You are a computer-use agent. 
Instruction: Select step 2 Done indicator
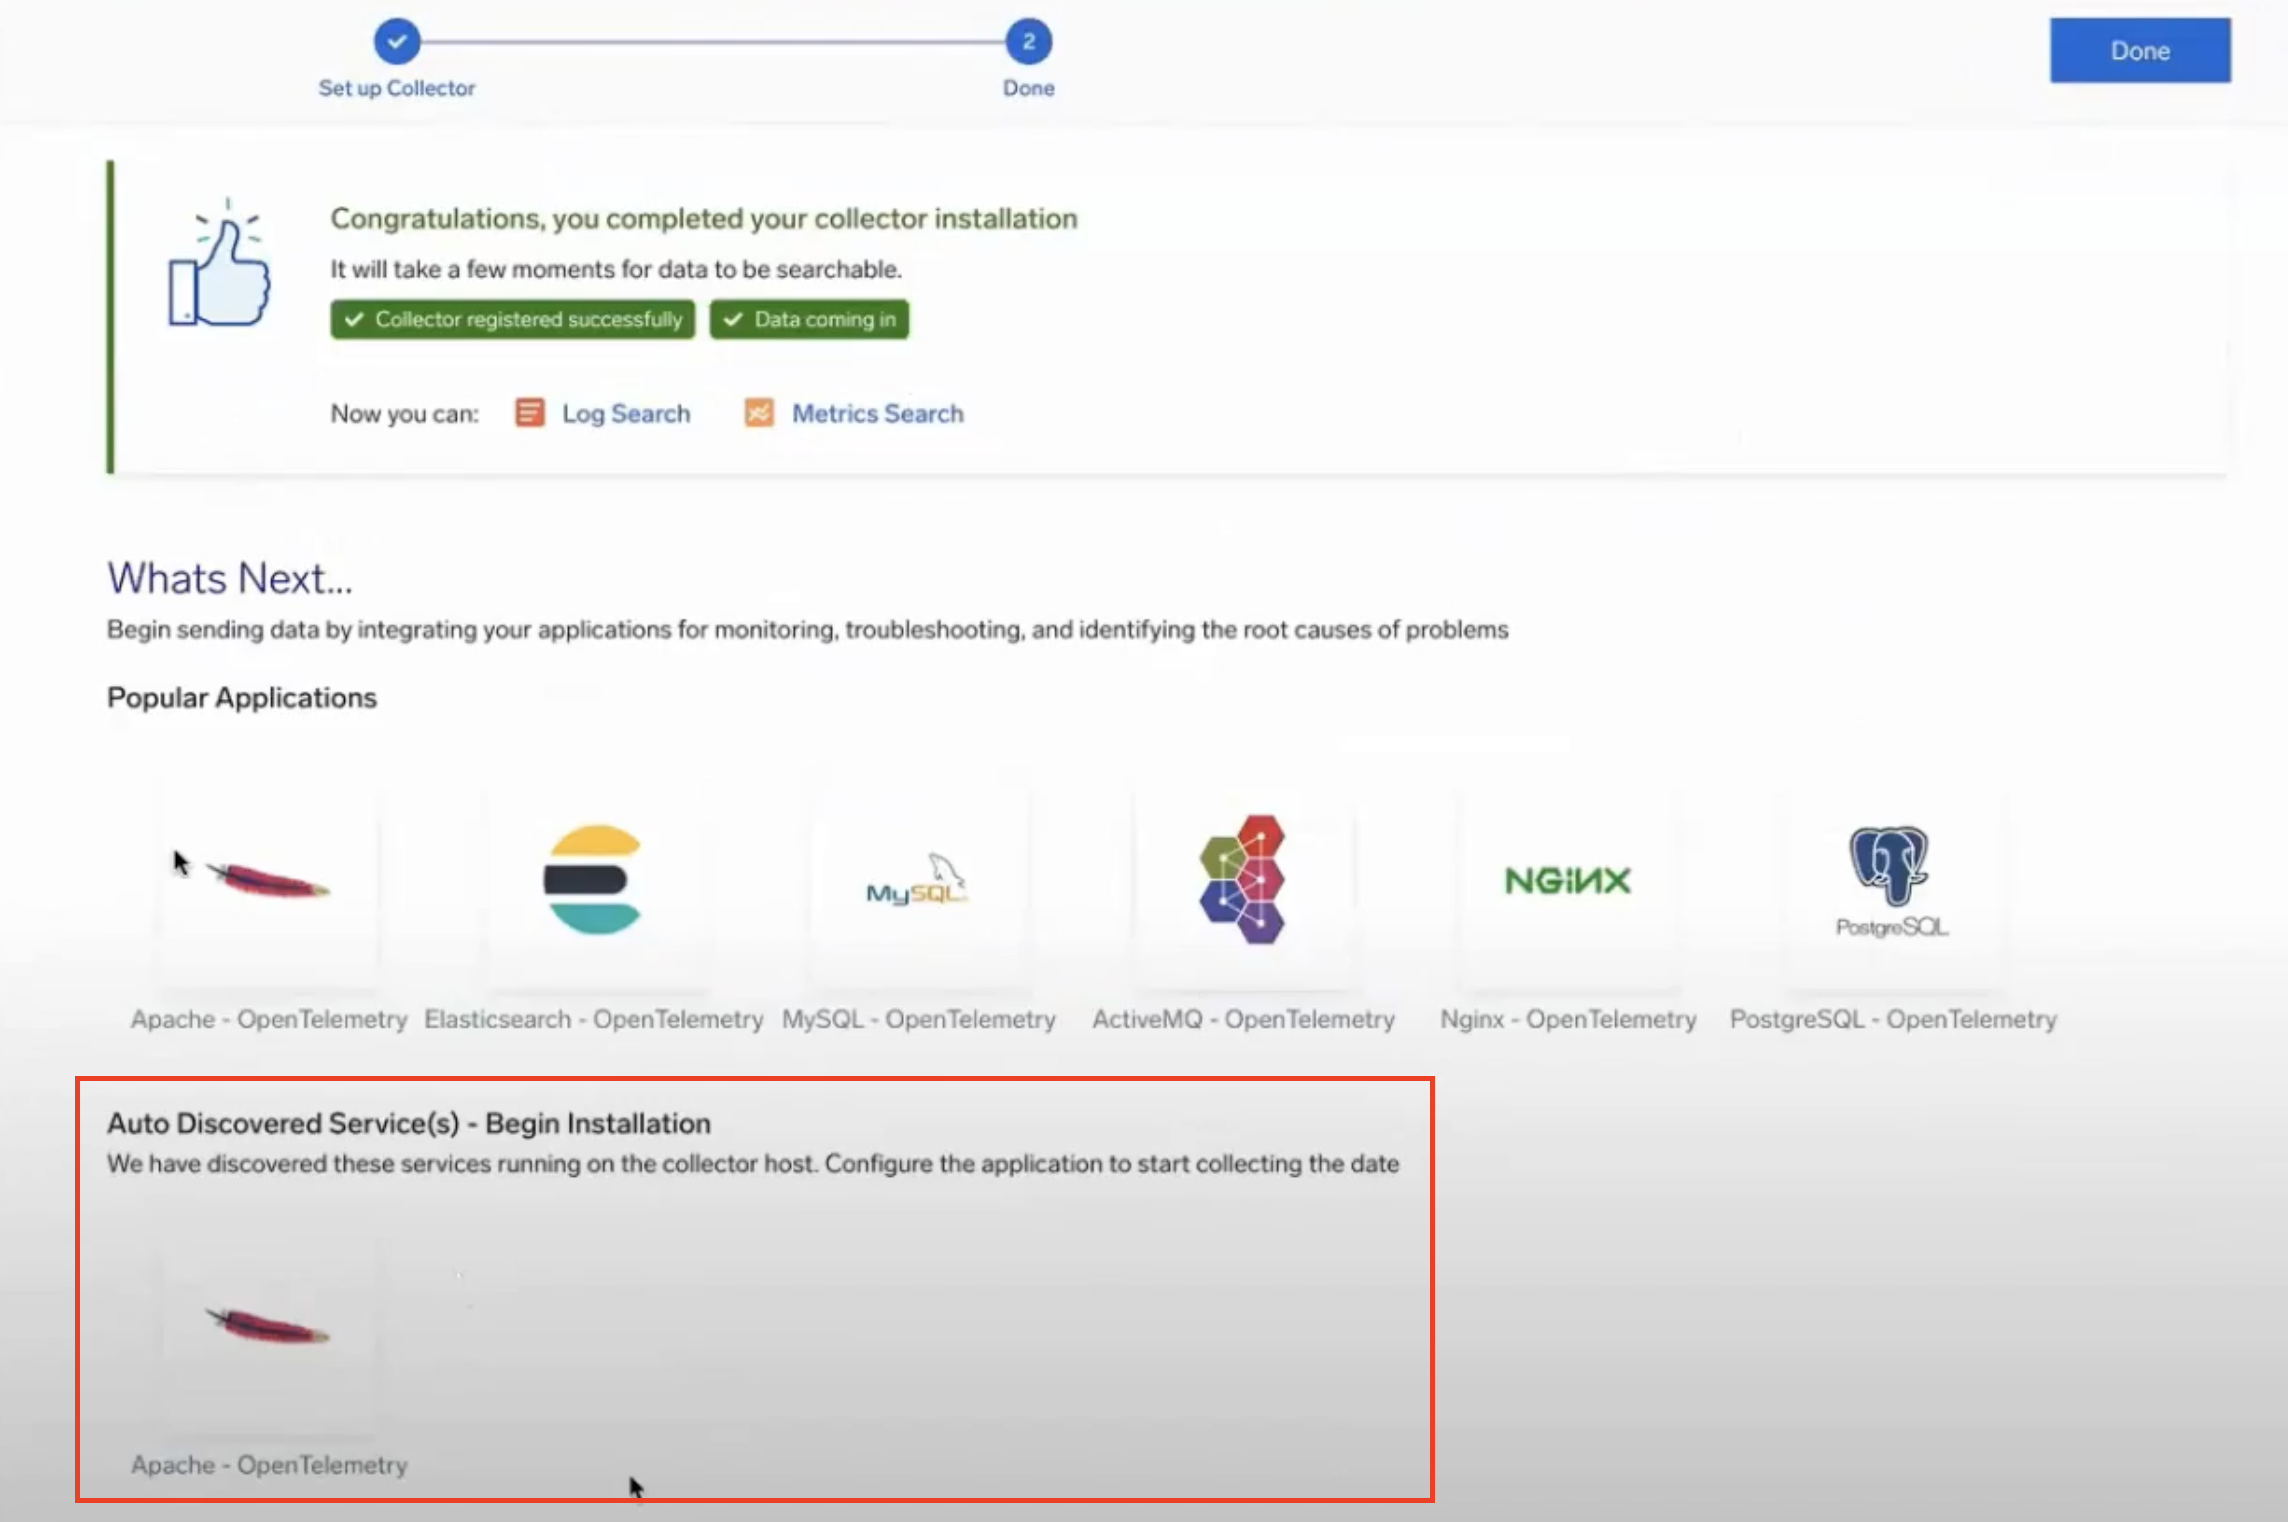[x=1028, y=42]
